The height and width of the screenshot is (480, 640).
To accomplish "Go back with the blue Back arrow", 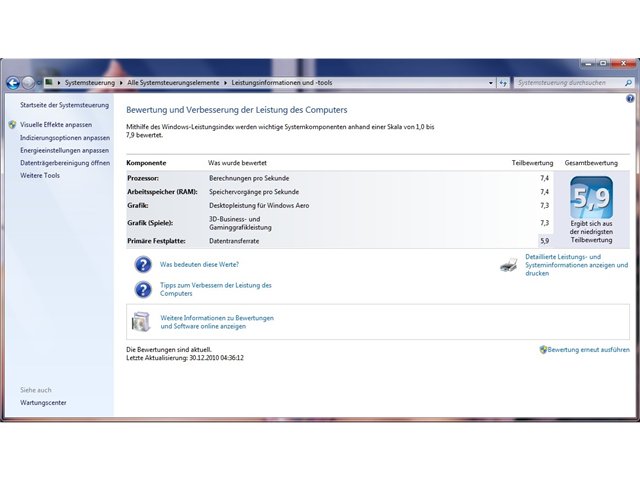I will click(13, 83).
